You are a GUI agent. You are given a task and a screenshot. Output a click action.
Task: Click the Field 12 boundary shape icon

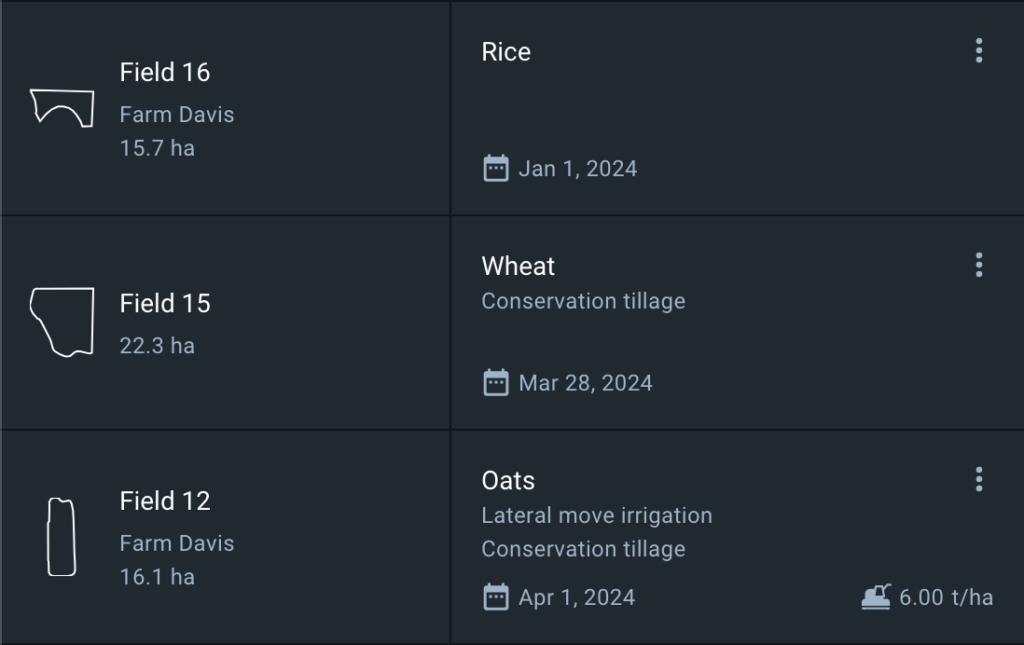pos(62,537)
